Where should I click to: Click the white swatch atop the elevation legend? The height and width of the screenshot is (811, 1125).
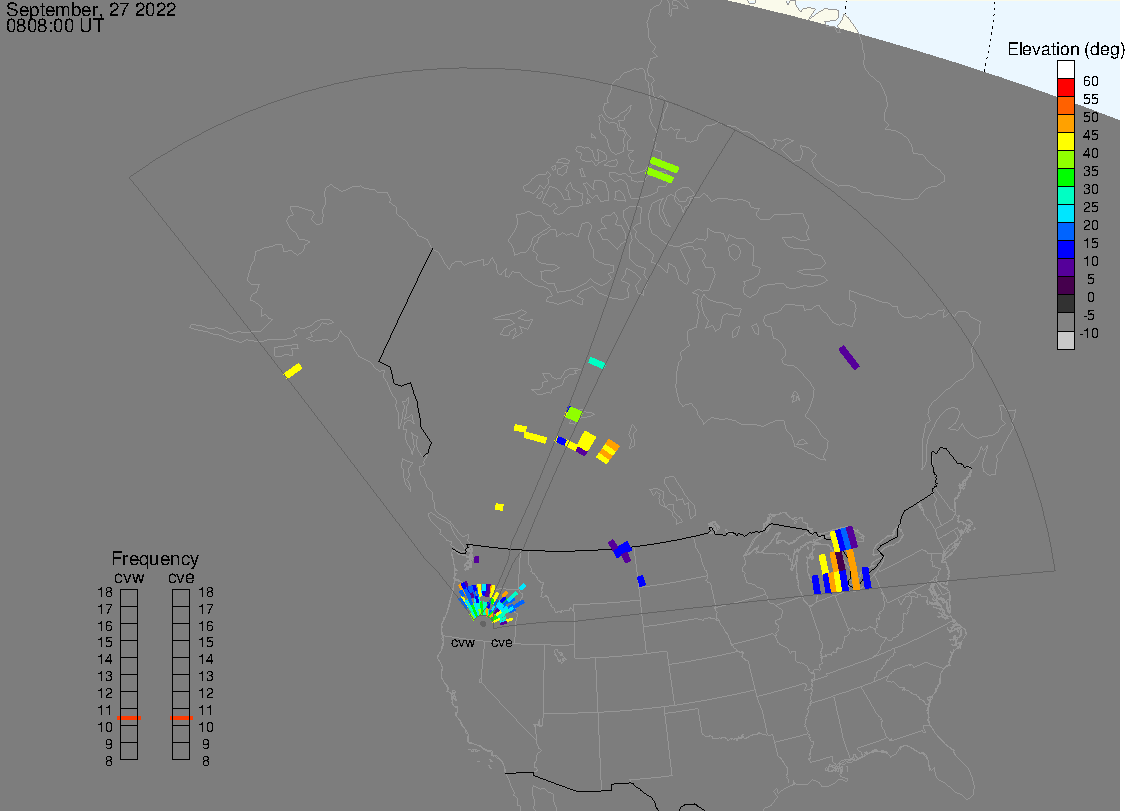1065,70
